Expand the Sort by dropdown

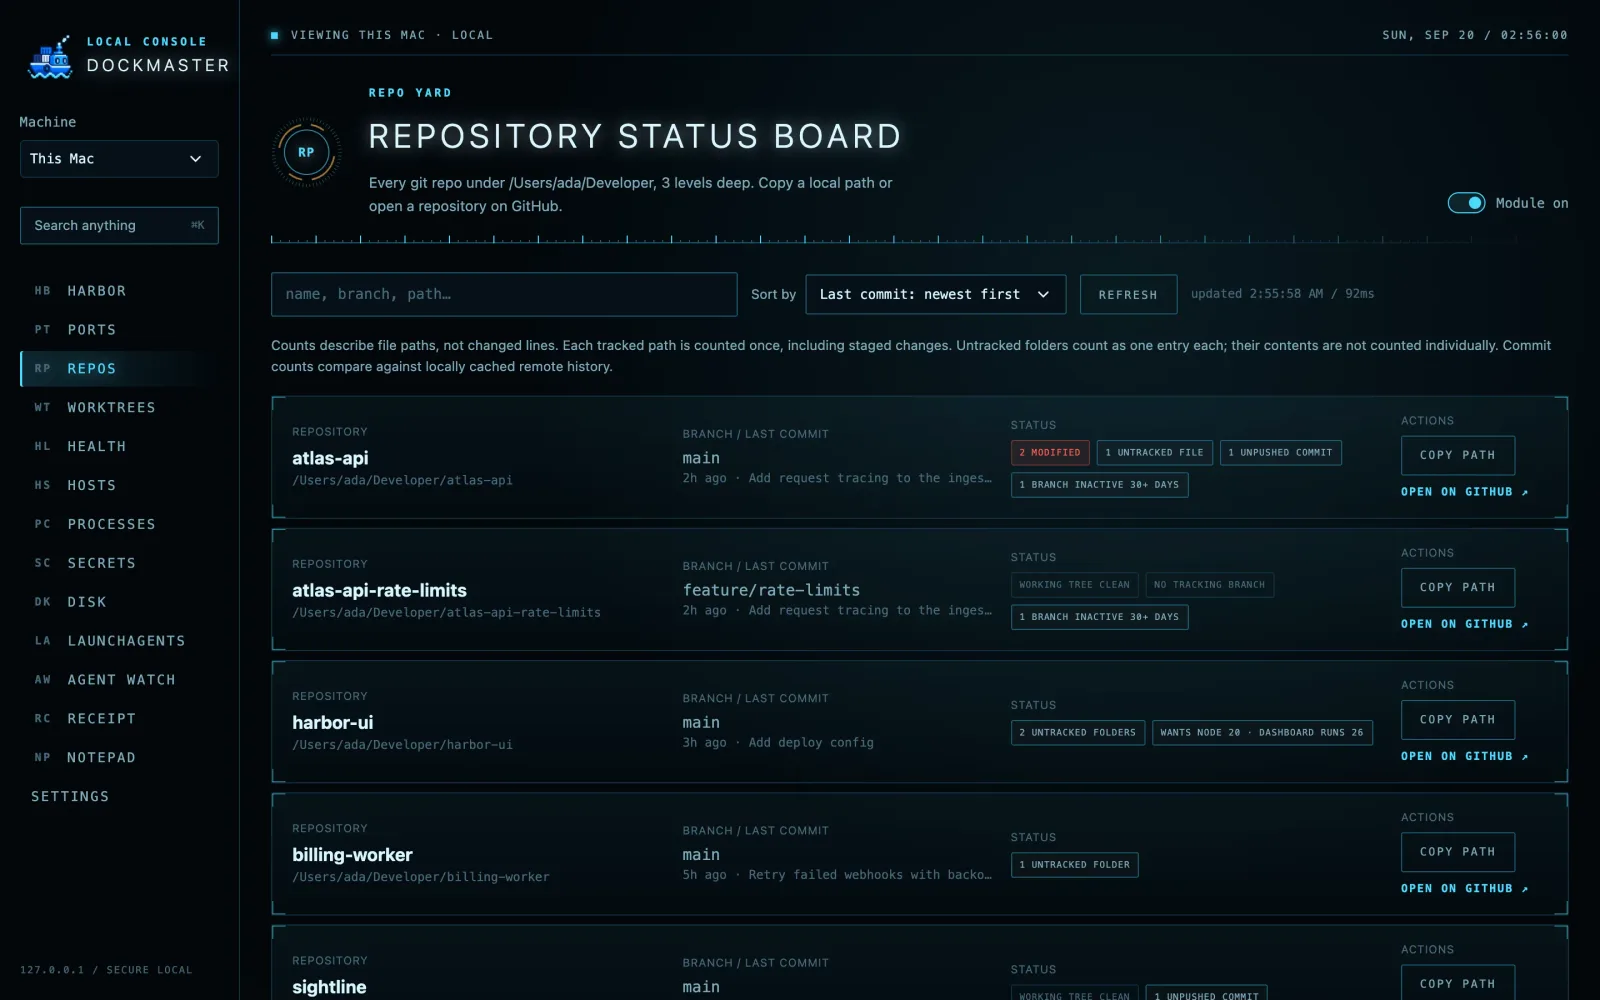(x=935, y=295)
